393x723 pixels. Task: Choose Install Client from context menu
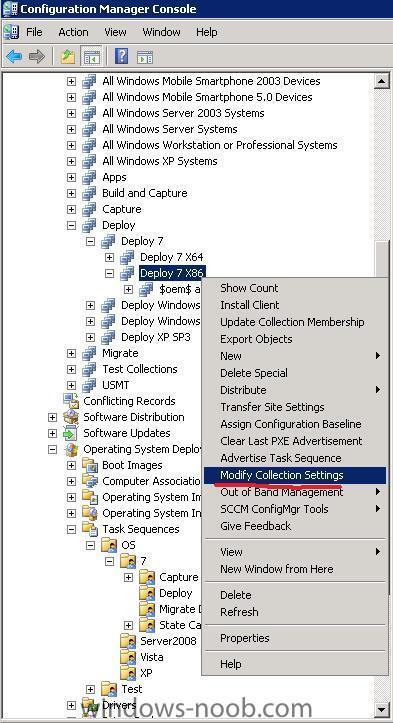pyautogui.click(x=294, y=305)
